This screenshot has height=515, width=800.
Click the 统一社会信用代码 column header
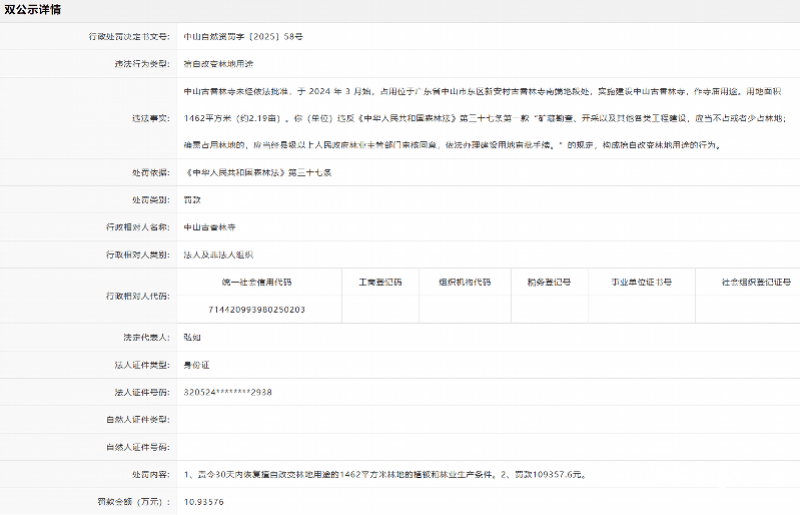pyautogui.click(x=257, y=282)
